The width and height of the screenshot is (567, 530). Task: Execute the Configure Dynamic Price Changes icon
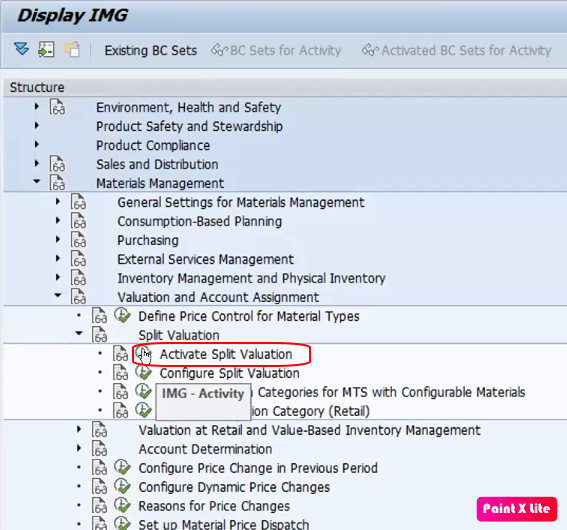click(122, 486)
